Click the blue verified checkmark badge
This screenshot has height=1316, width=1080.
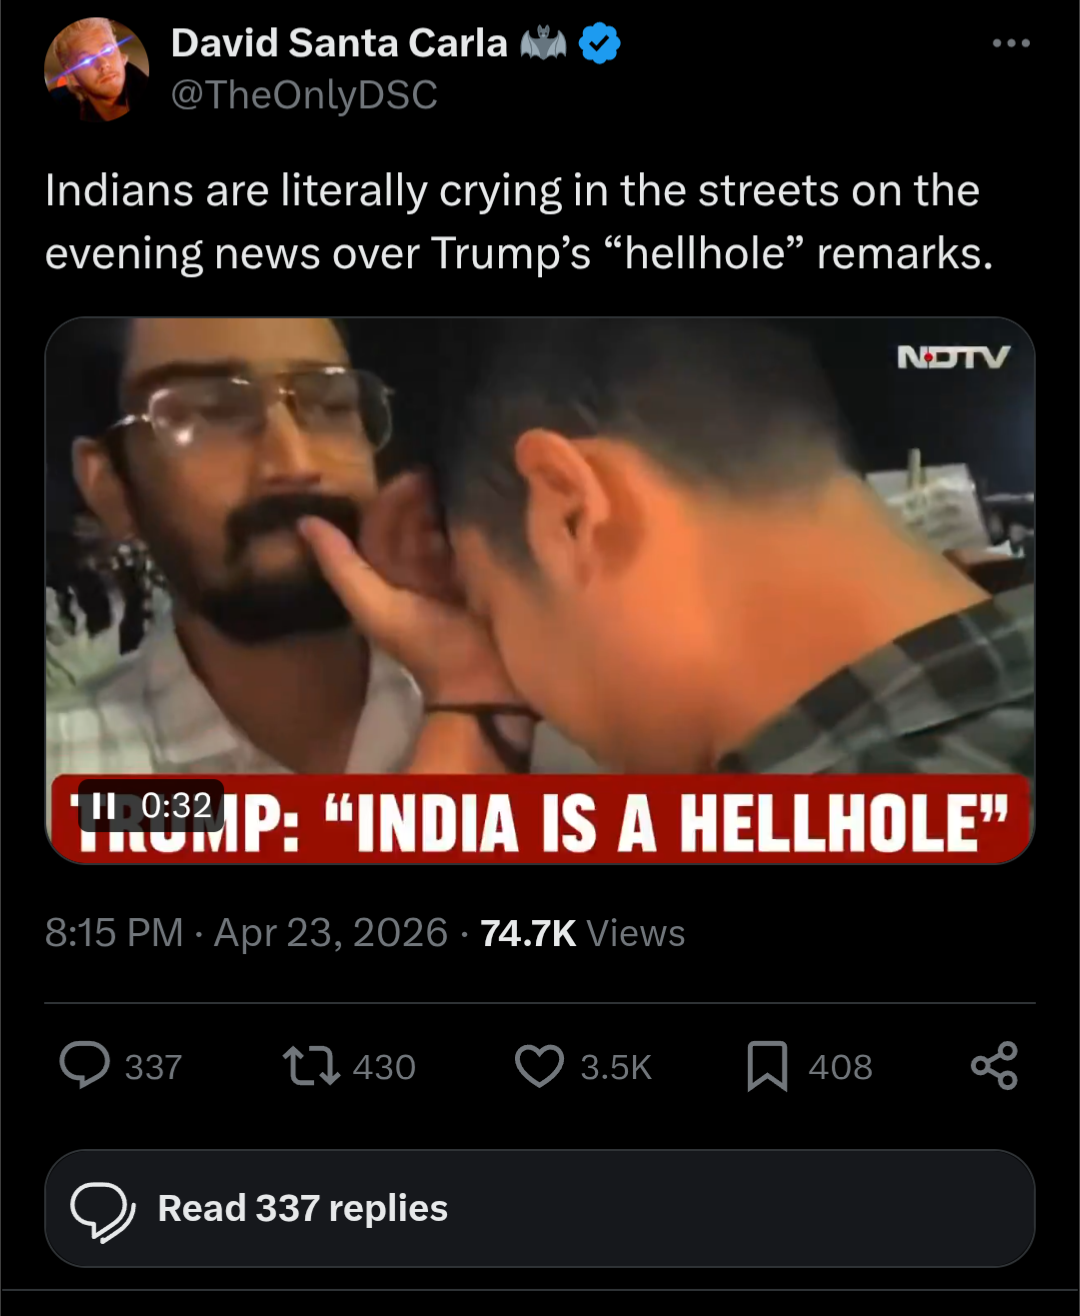[x=600, y=44]
